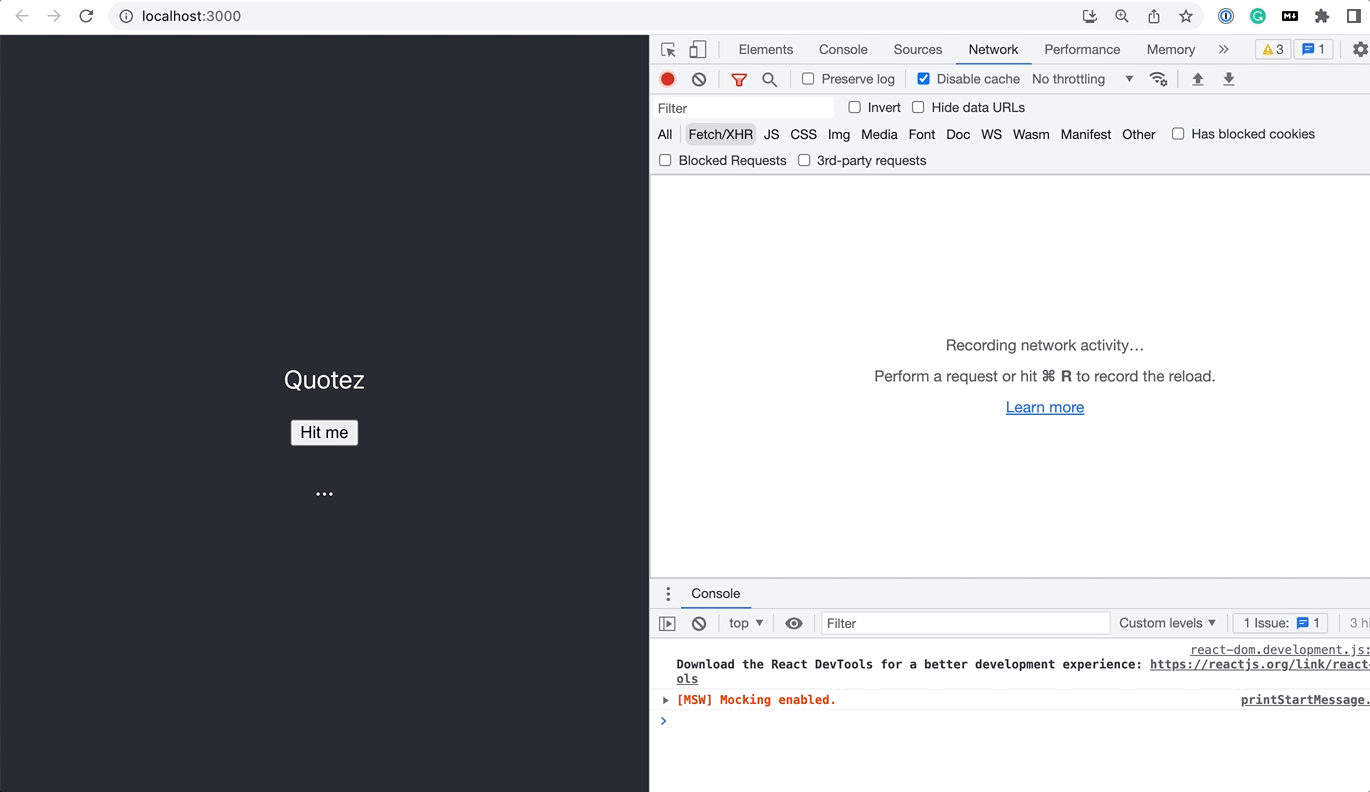The height and width of the screenshot is (792, 1370).
Task: Open the Custom levels dropdown
Action: pyautogui.click(x=1167, y=623)
